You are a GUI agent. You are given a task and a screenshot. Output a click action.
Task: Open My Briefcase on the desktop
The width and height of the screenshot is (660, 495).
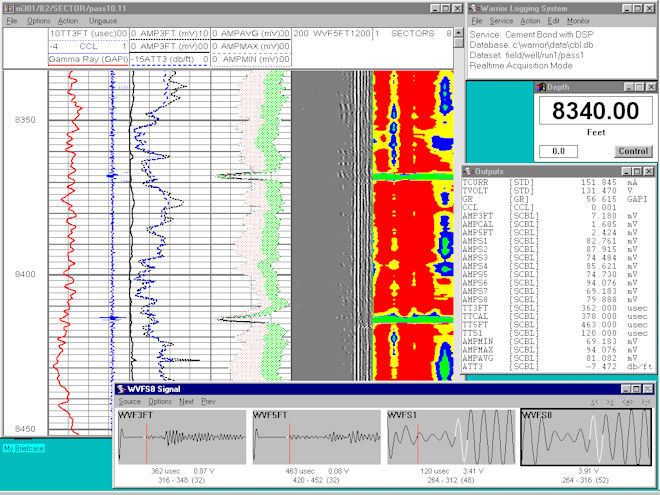click(25, 446)
